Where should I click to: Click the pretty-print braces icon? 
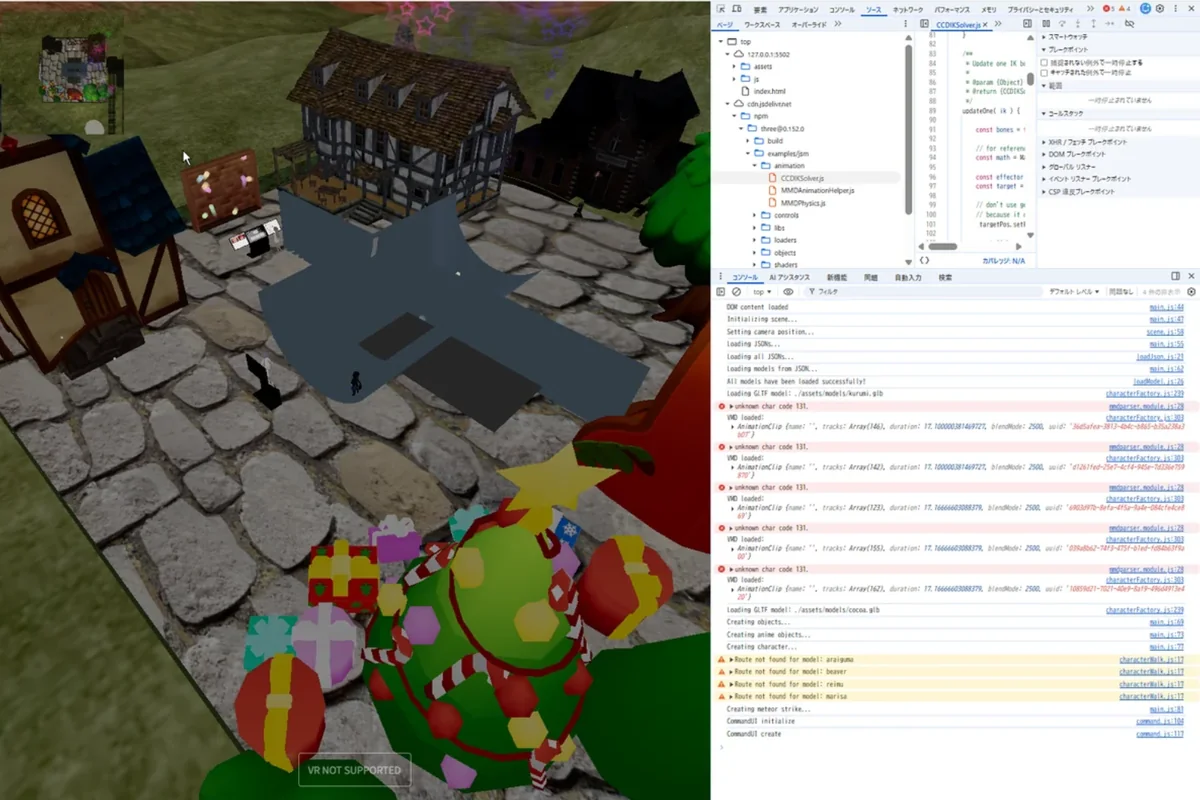924,260
